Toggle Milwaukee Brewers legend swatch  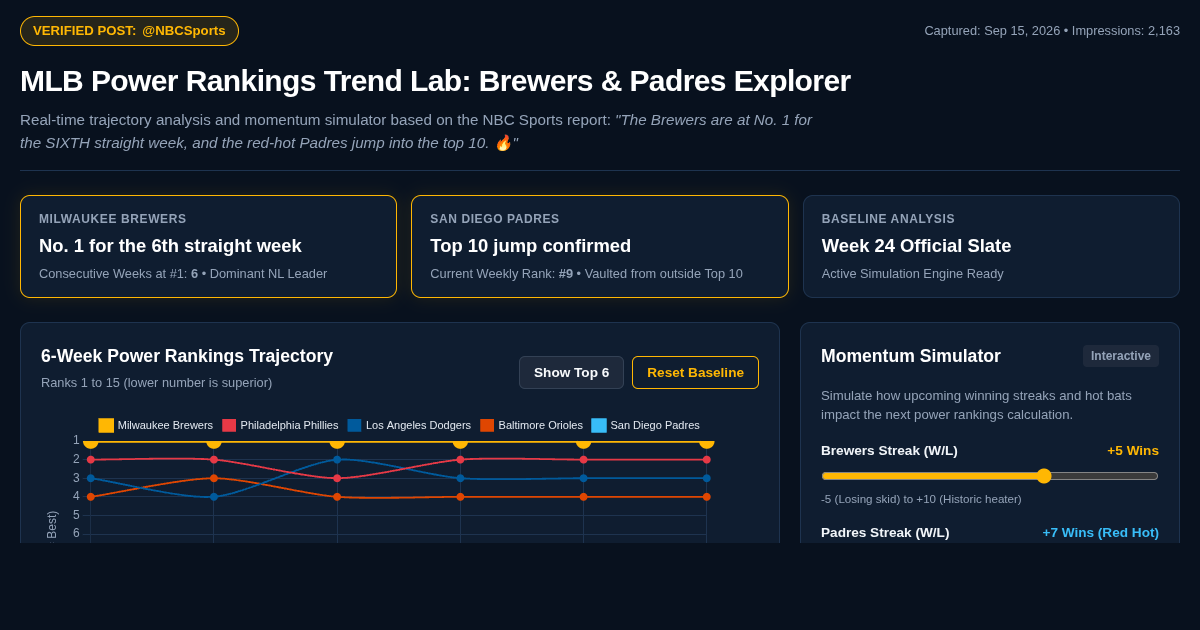click(x=106, y=425)
